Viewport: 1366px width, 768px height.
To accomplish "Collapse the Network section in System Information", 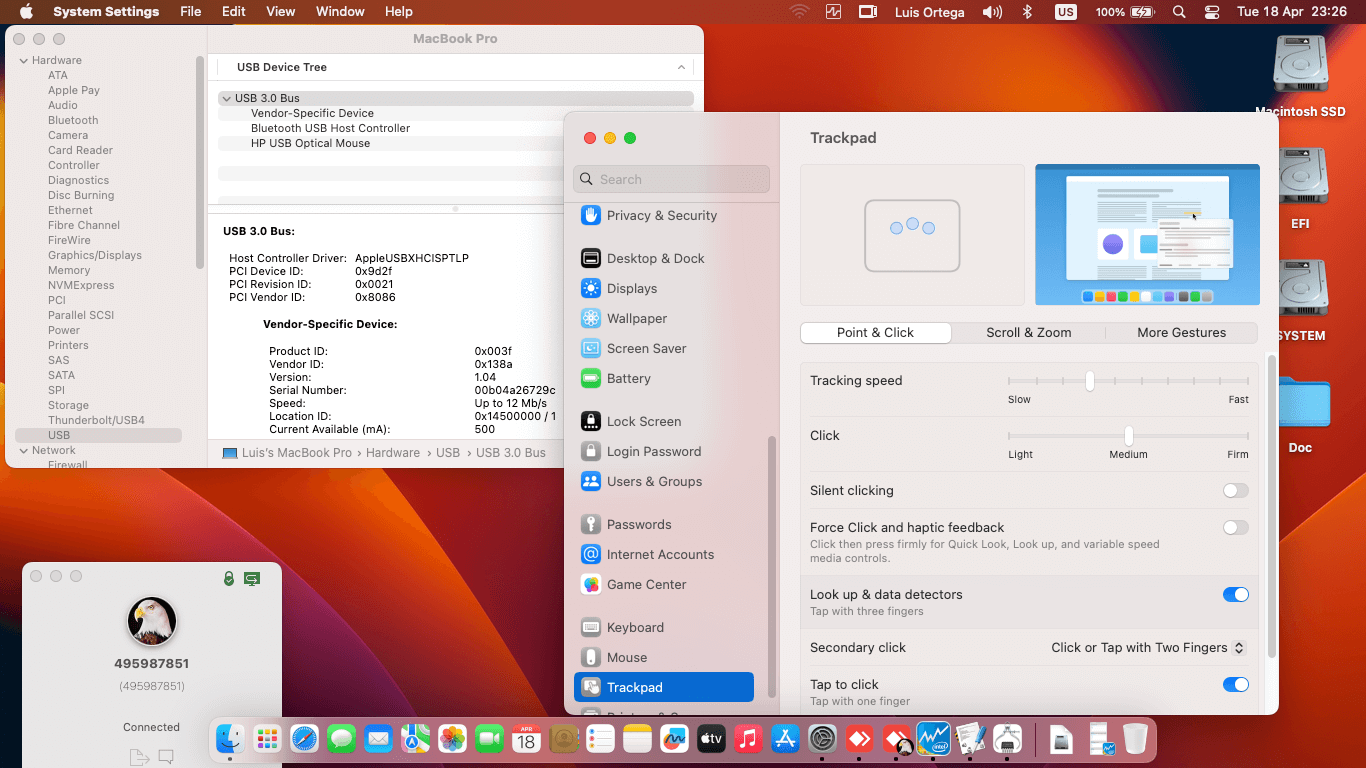I will pos(24,450).
